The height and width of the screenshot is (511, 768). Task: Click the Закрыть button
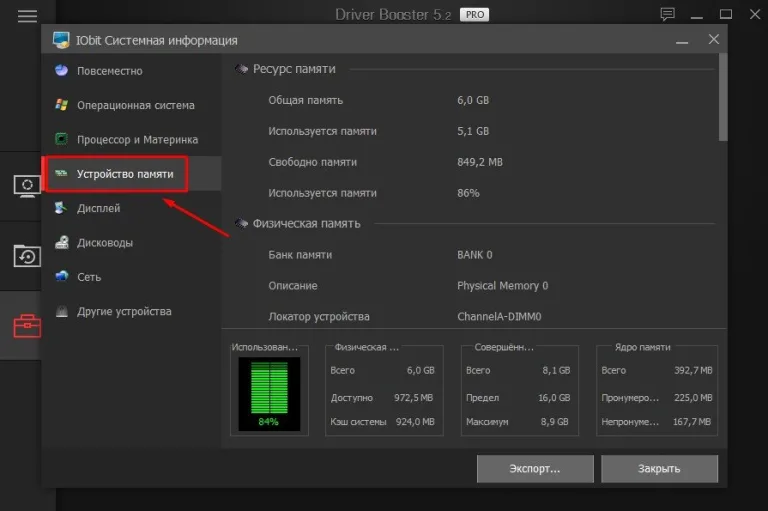659,469
